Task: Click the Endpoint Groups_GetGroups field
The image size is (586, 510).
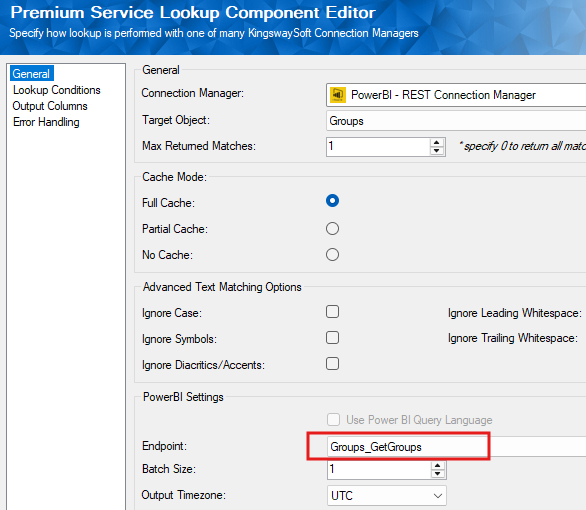Action: click(456, 447)
